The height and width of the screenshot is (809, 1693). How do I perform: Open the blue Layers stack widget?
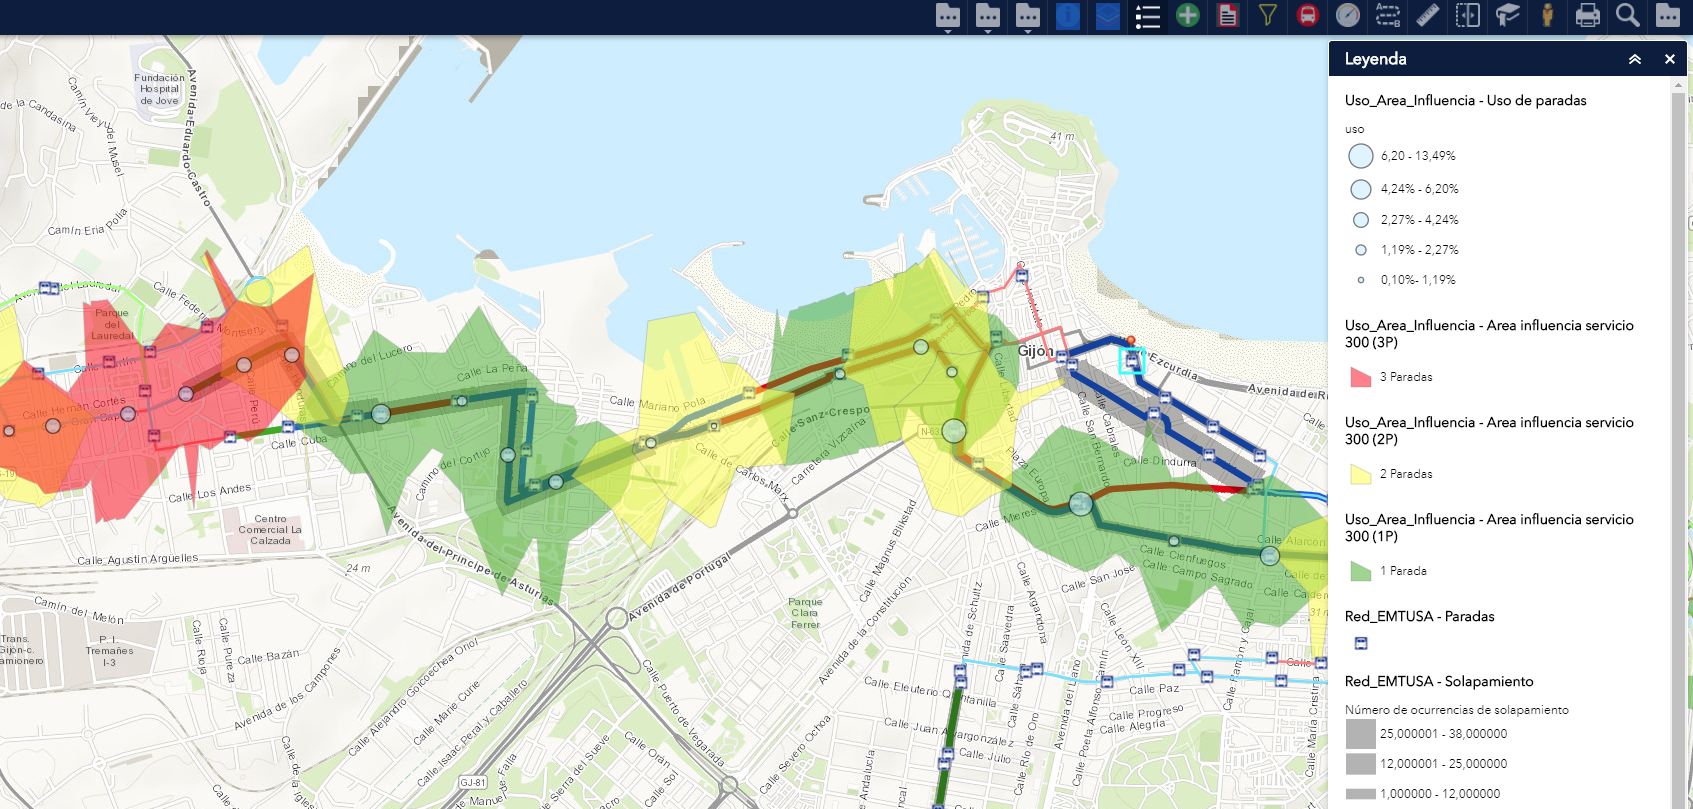point(1108,16)
